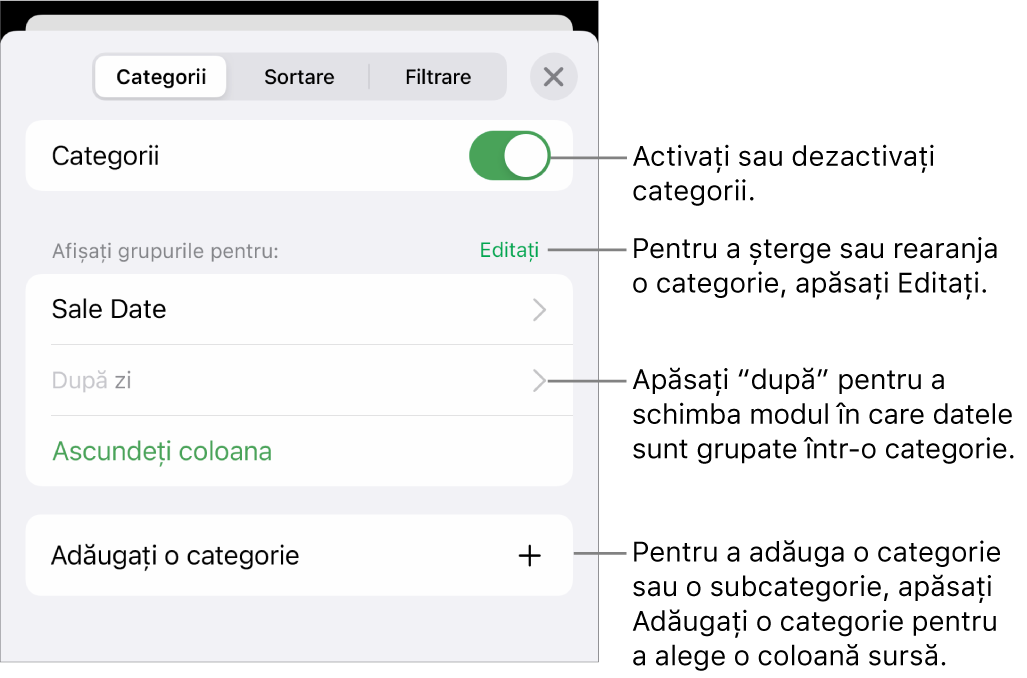Open the Sale Date grouping options
Screen dimensions: 1027x678
[300, 310]
